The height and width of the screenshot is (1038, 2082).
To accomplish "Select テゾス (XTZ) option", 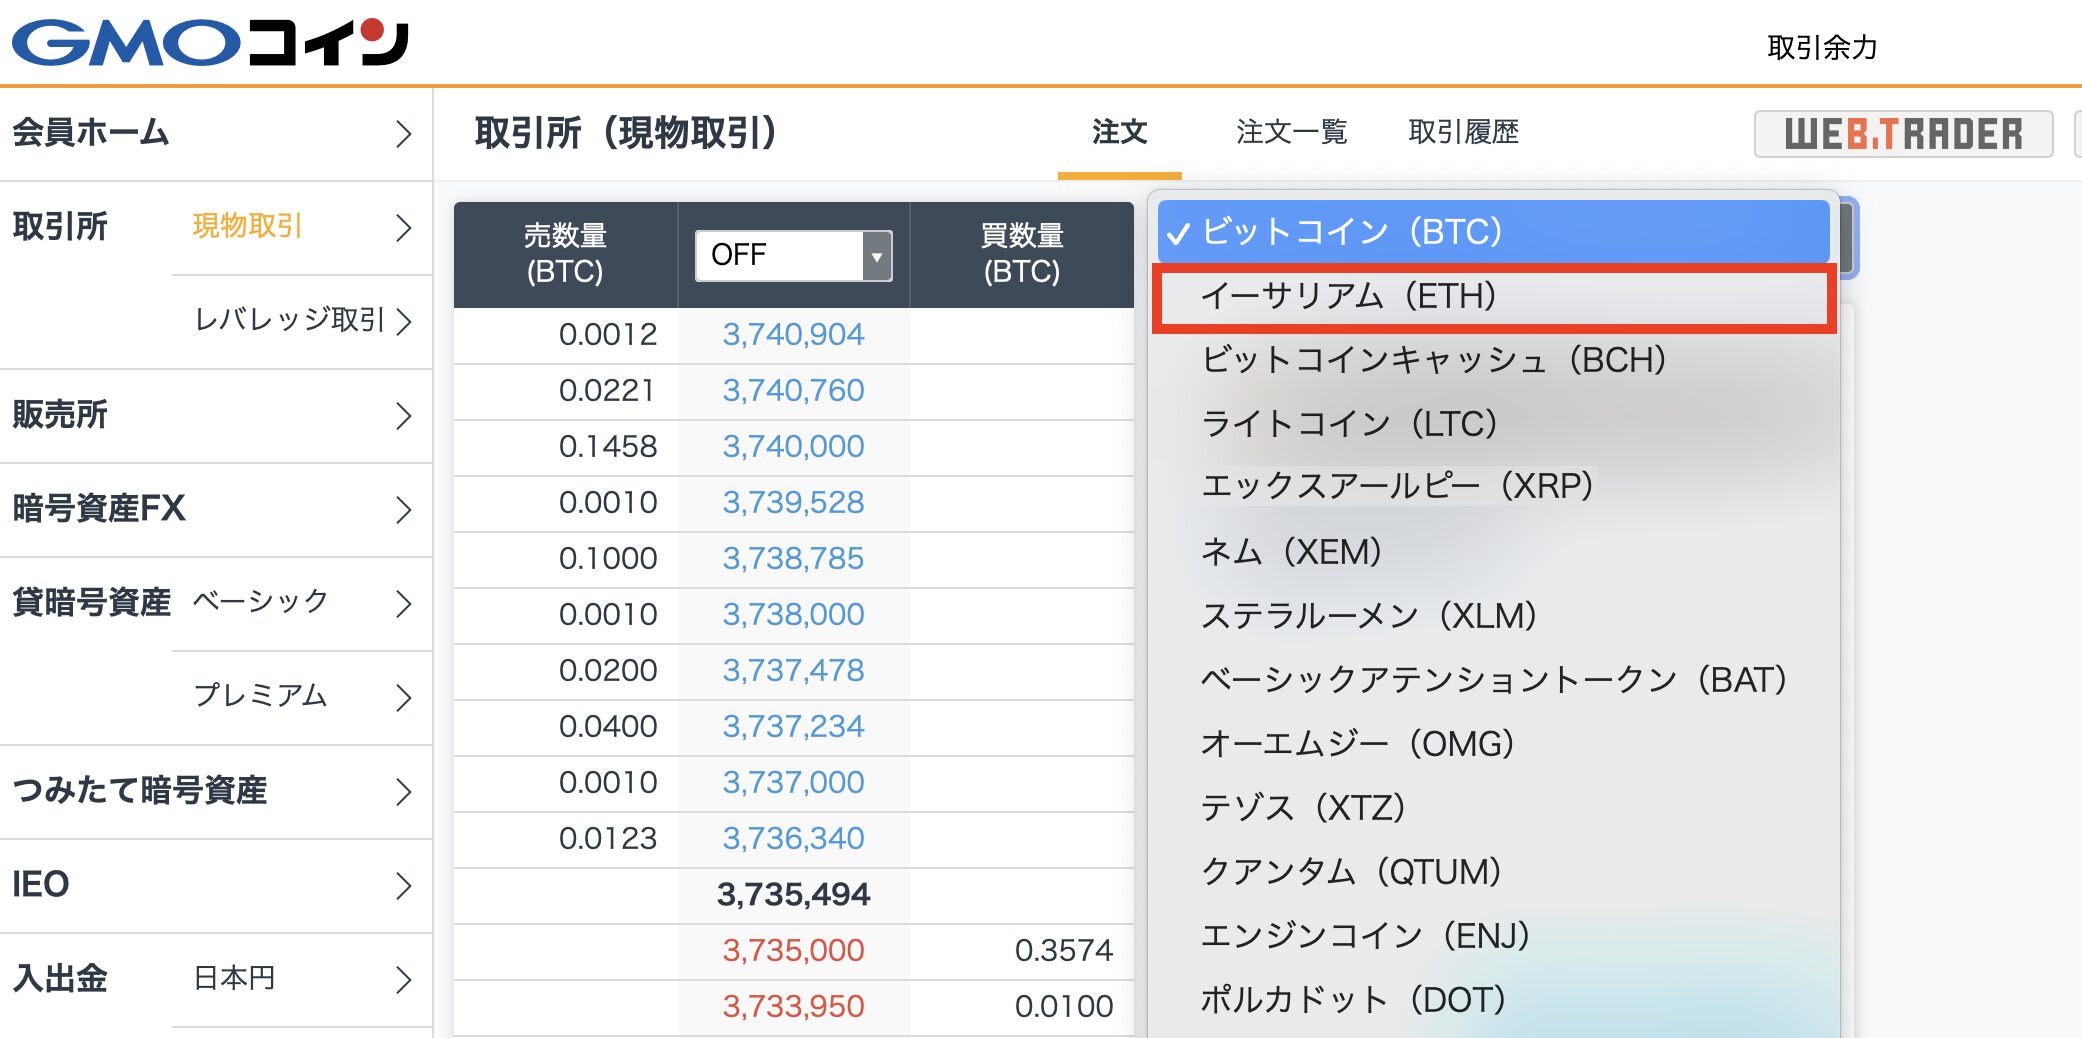I will click(1494, 808).
